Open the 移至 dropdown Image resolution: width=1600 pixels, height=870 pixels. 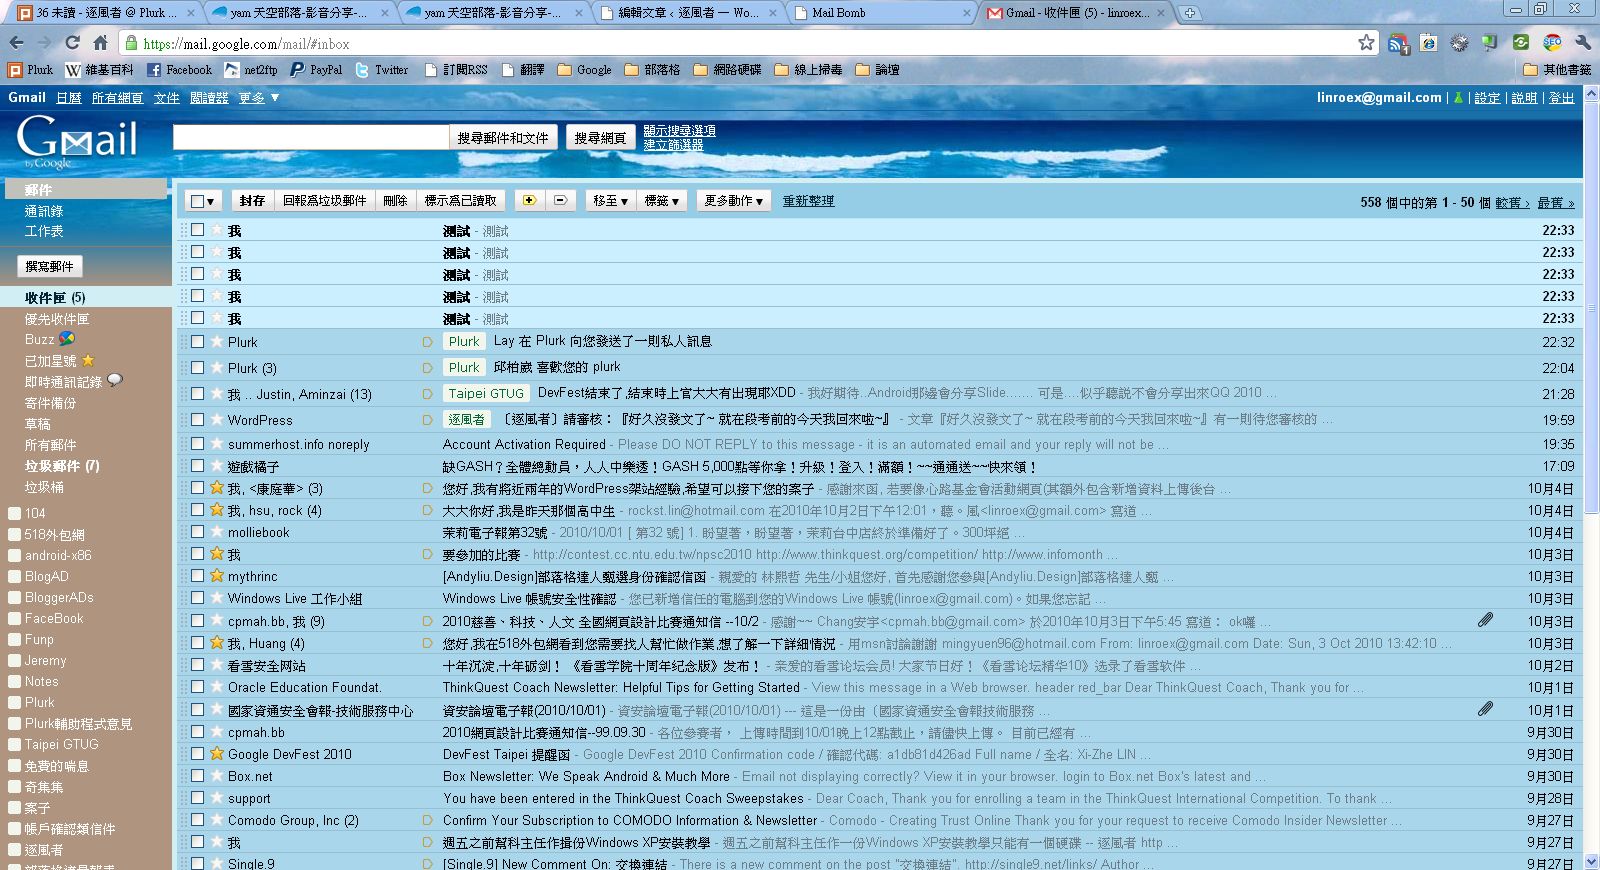pyautogui.click(x=610, y=201)
